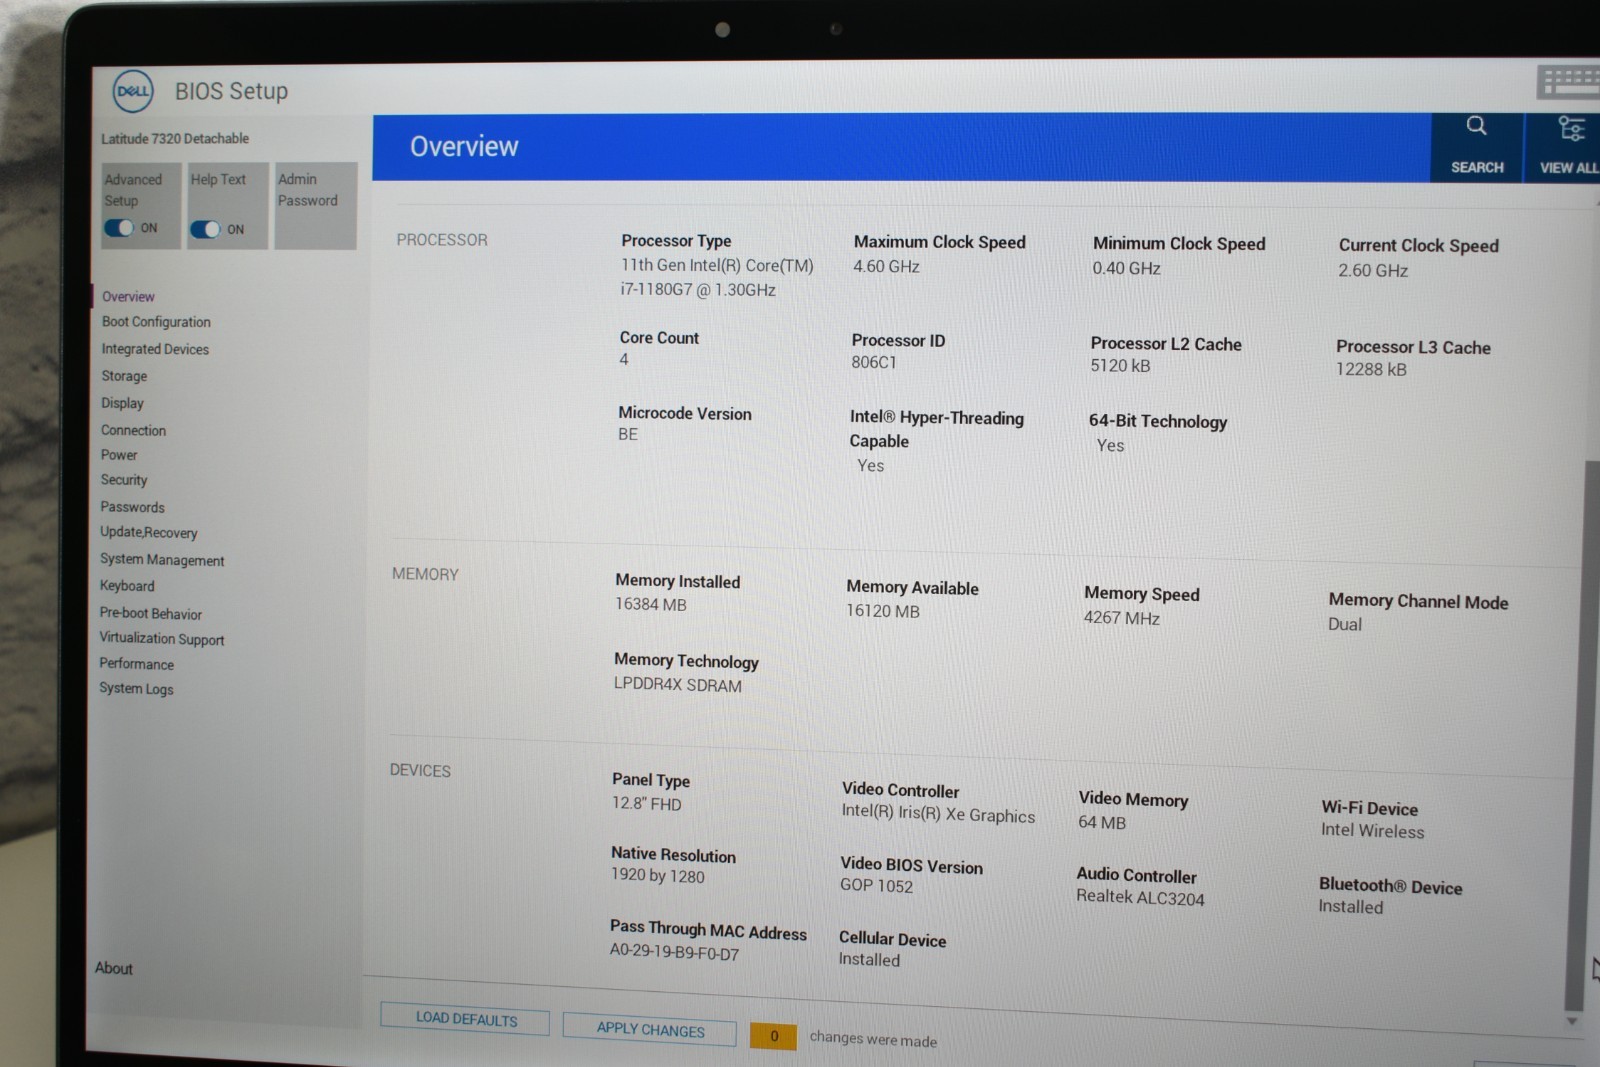Screen dimensions: 1600x1067
Task: Click the 'A0-29-19-B9-F0-D7' MAC address
Action: pyautogui.click(x=675, y=953)
